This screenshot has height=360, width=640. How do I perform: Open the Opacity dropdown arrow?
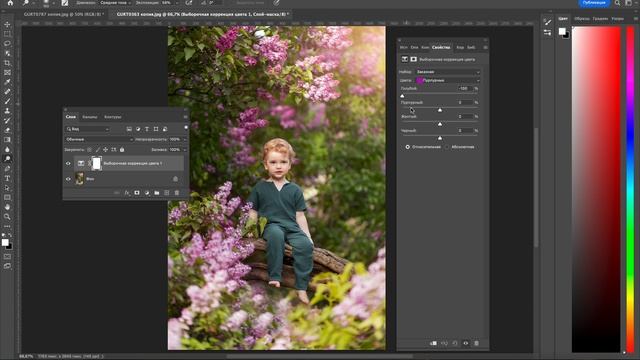click(x=185, y=140)
